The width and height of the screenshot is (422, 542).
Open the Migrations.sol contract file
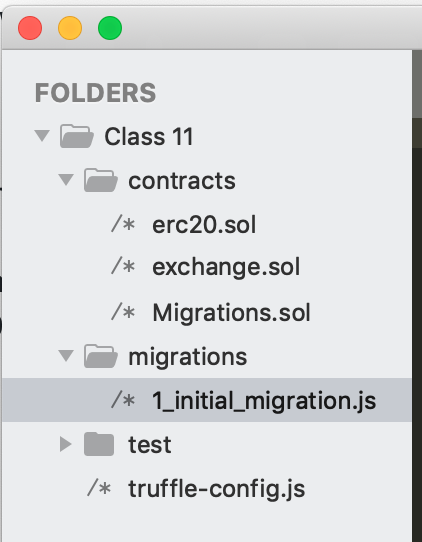(x=231, y=313)
